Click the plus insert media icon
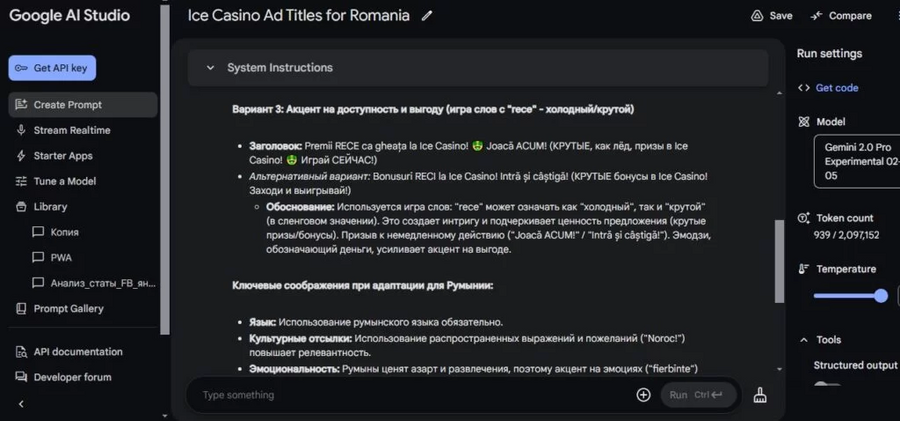This screenshot has height=421, width=900. click(x=643, y=395)
